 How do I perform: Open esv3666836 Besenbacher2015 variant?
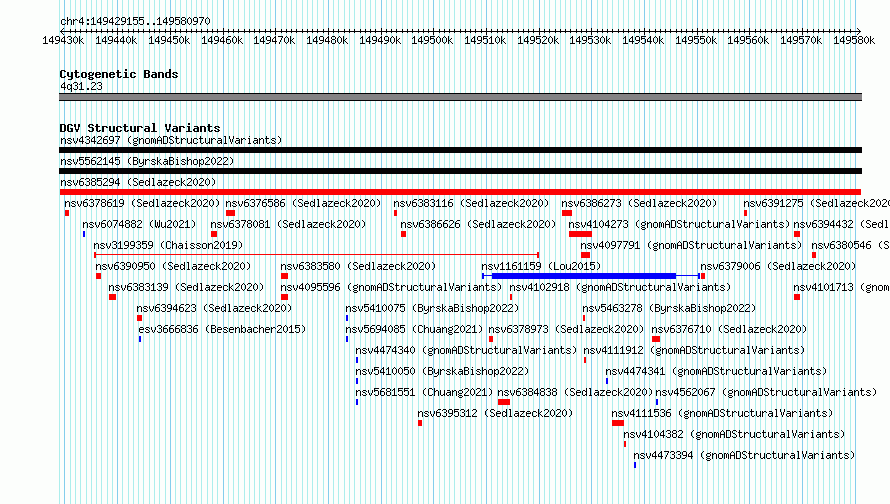tap(222, 329)
